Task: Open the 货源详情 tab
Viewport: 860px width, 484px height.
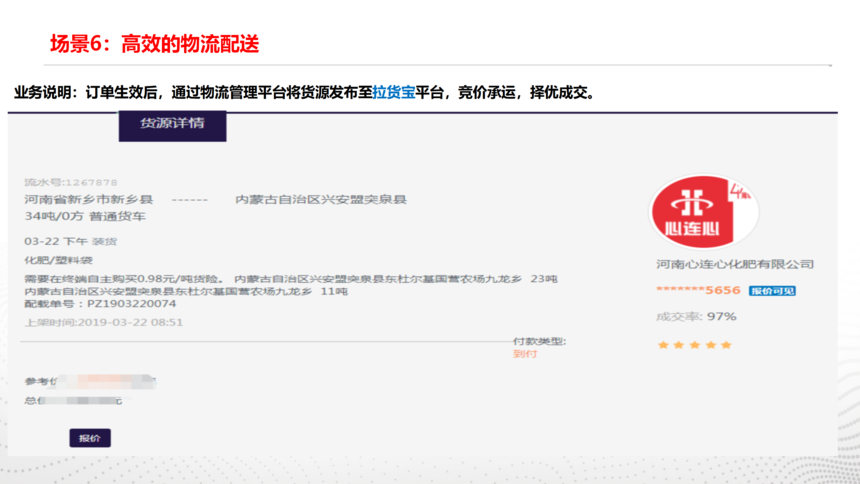Action: pyautogui.click(x=172, y=124)
